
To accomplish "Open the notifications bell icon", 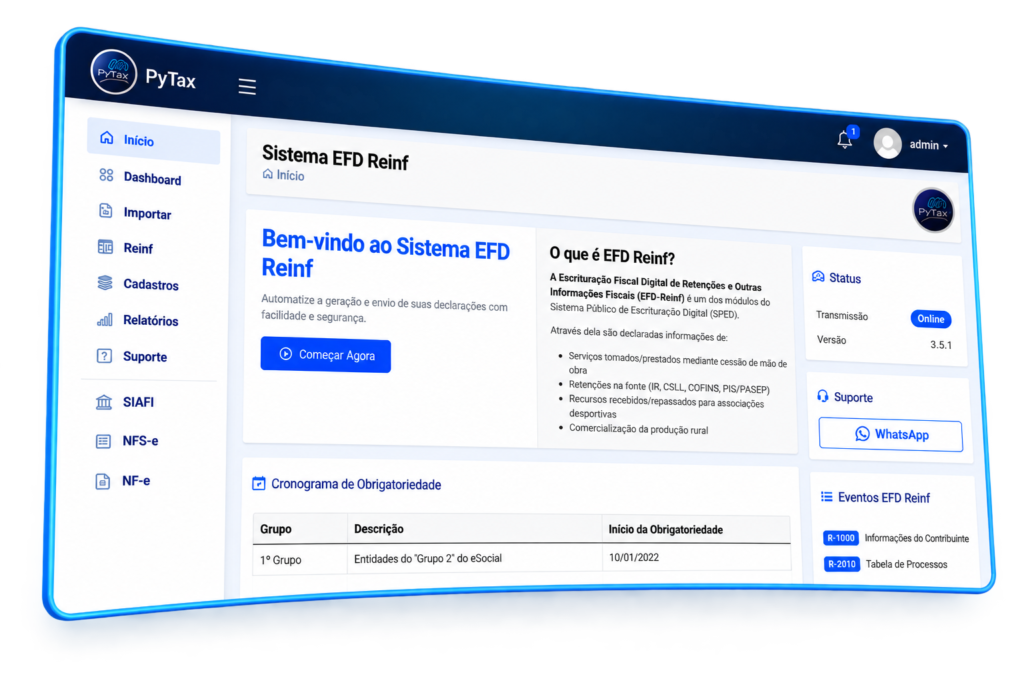I will click(x=845, y=139).
